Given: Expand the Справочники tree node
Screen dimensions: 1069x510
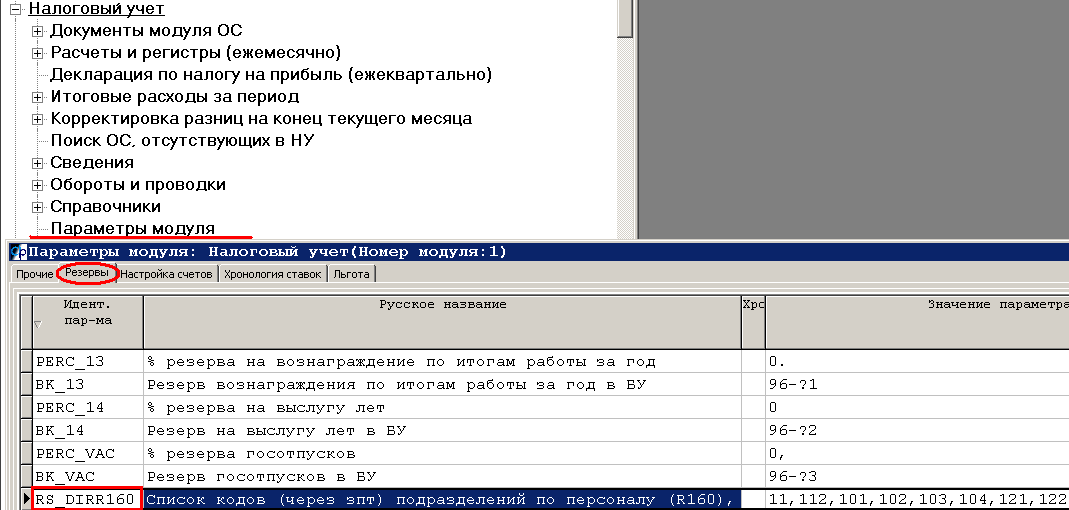Looking at the screenshot, I should [x=38, y=207].
